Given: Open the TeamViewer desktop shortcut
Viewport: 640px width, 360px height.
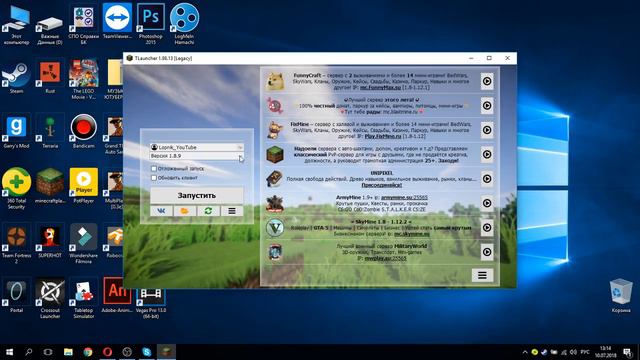Looking at the screenshot, I should pos(117,21).
